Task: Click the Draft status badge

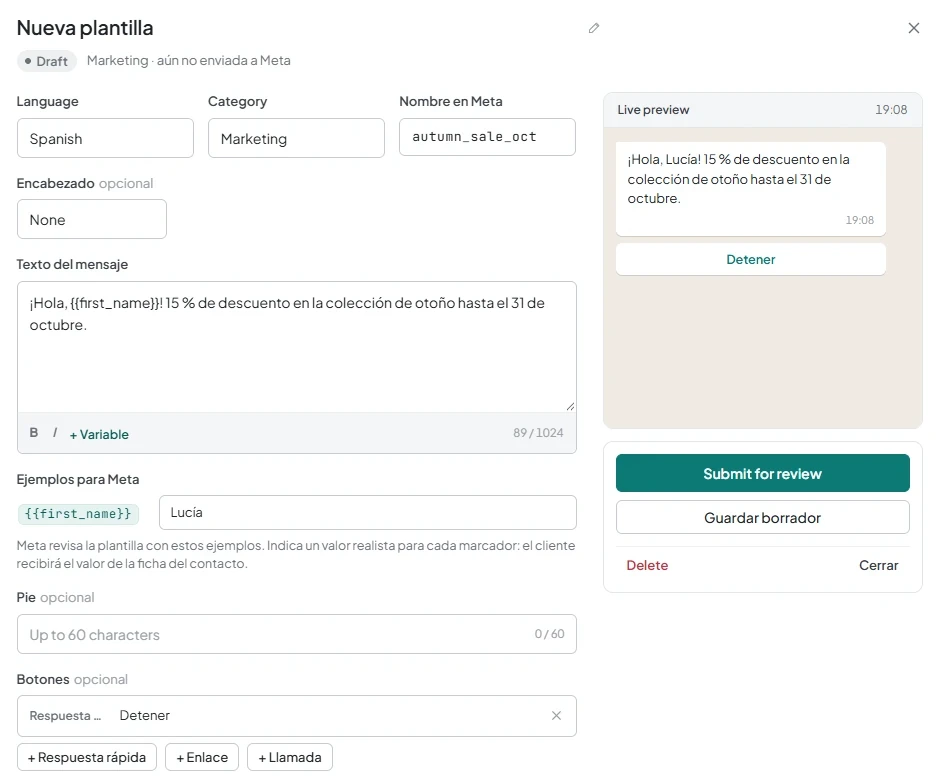Action: pos(46,61)
